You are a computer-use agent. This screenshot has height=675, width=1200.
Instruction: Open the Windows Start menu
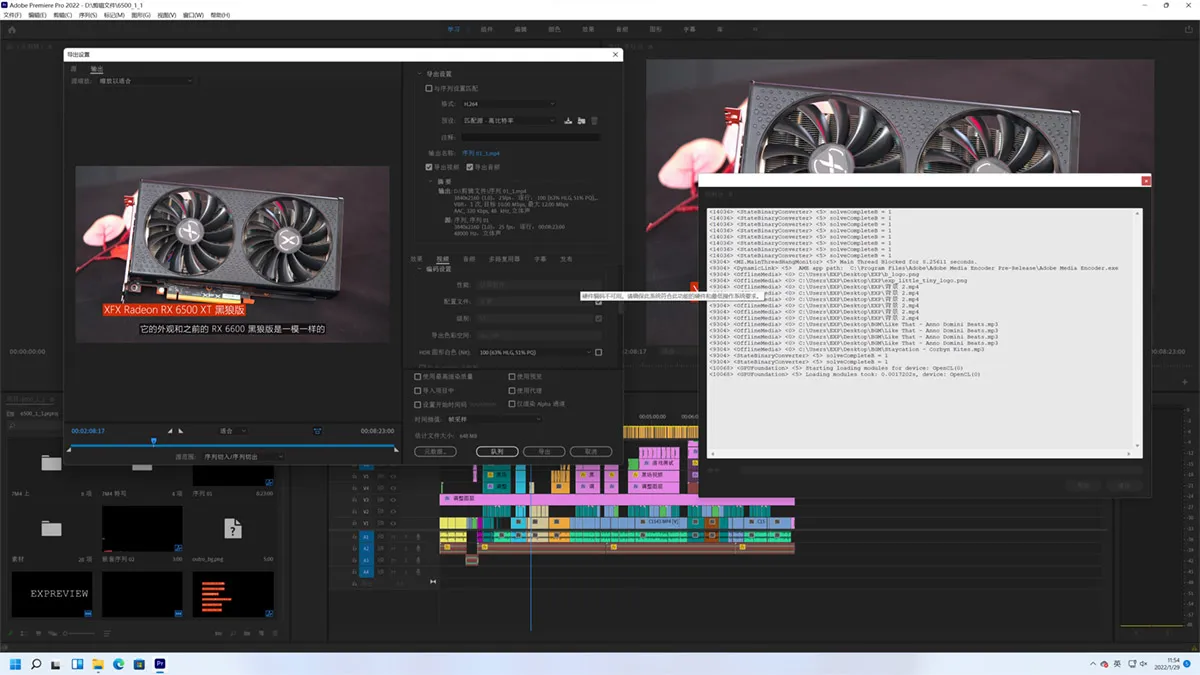tap(15, 664)
